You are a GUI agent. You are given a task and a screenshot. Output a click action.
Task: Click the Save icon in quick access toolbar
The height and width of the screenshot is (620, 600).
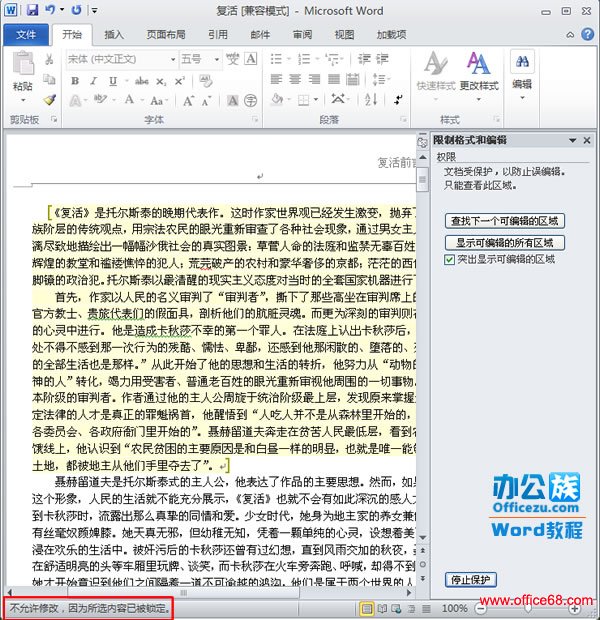pos(32,10)
